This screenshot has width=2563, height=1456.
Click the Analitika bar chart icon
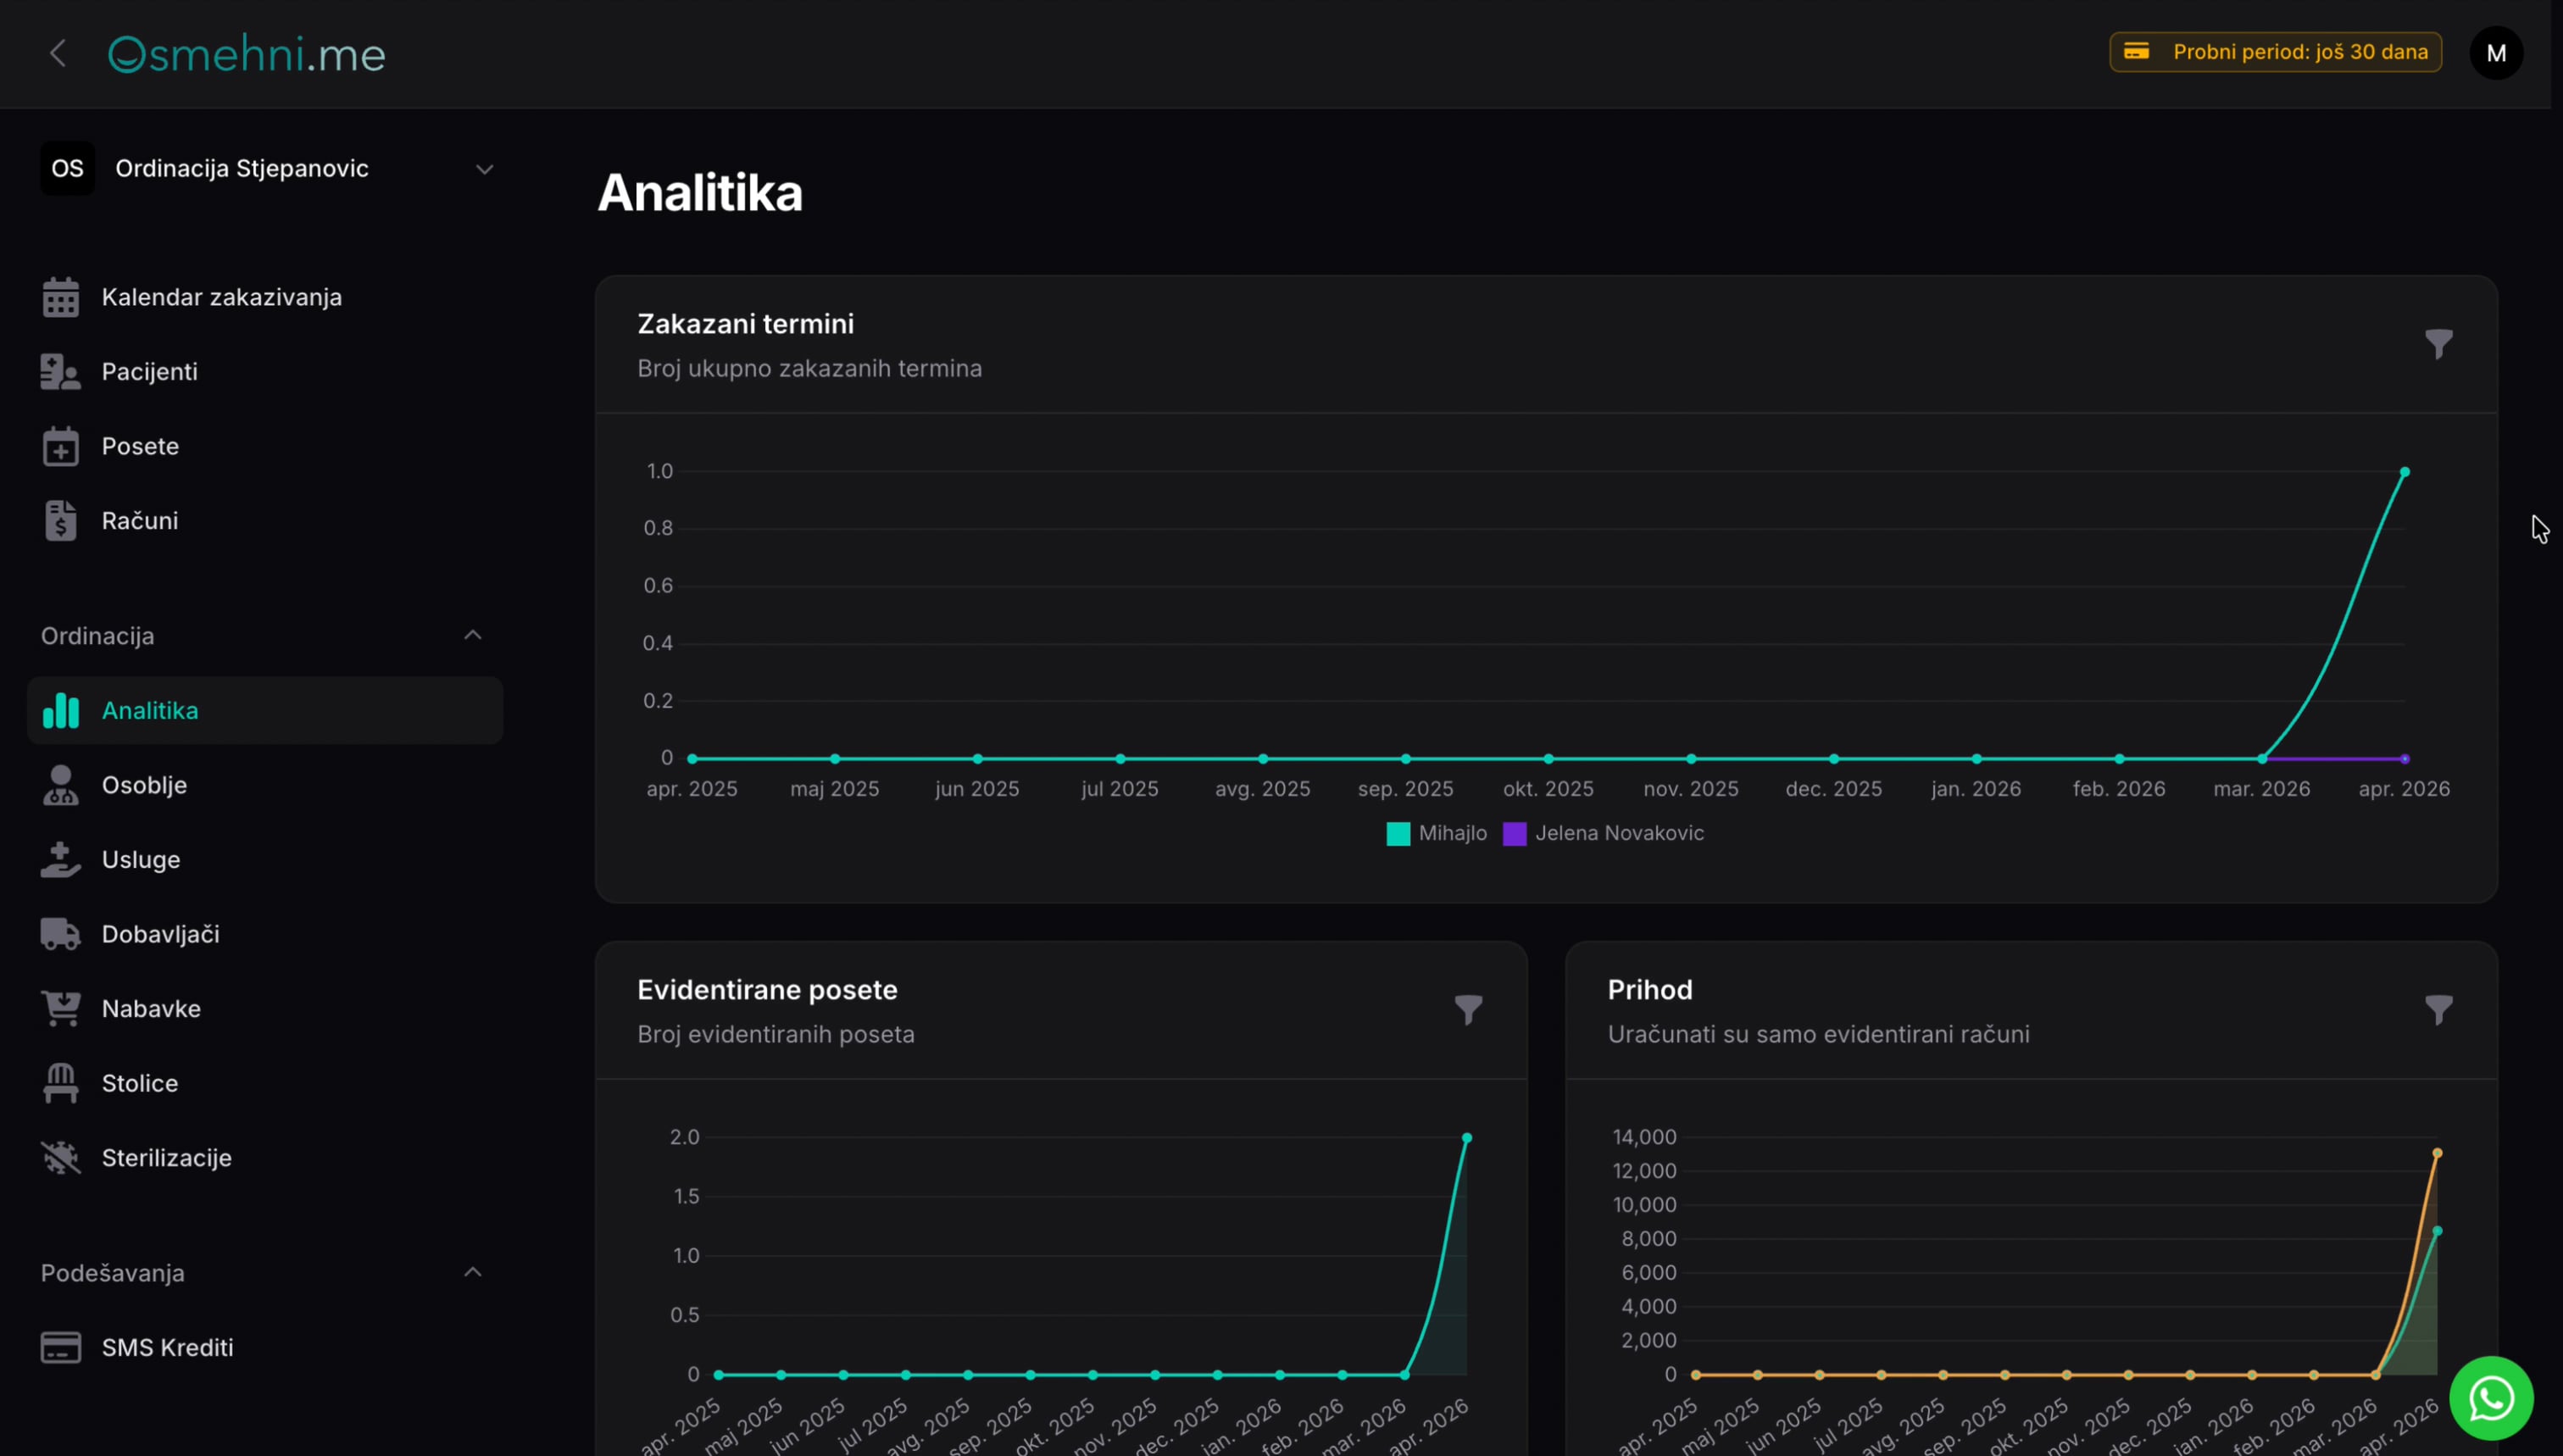pos(61,711)
